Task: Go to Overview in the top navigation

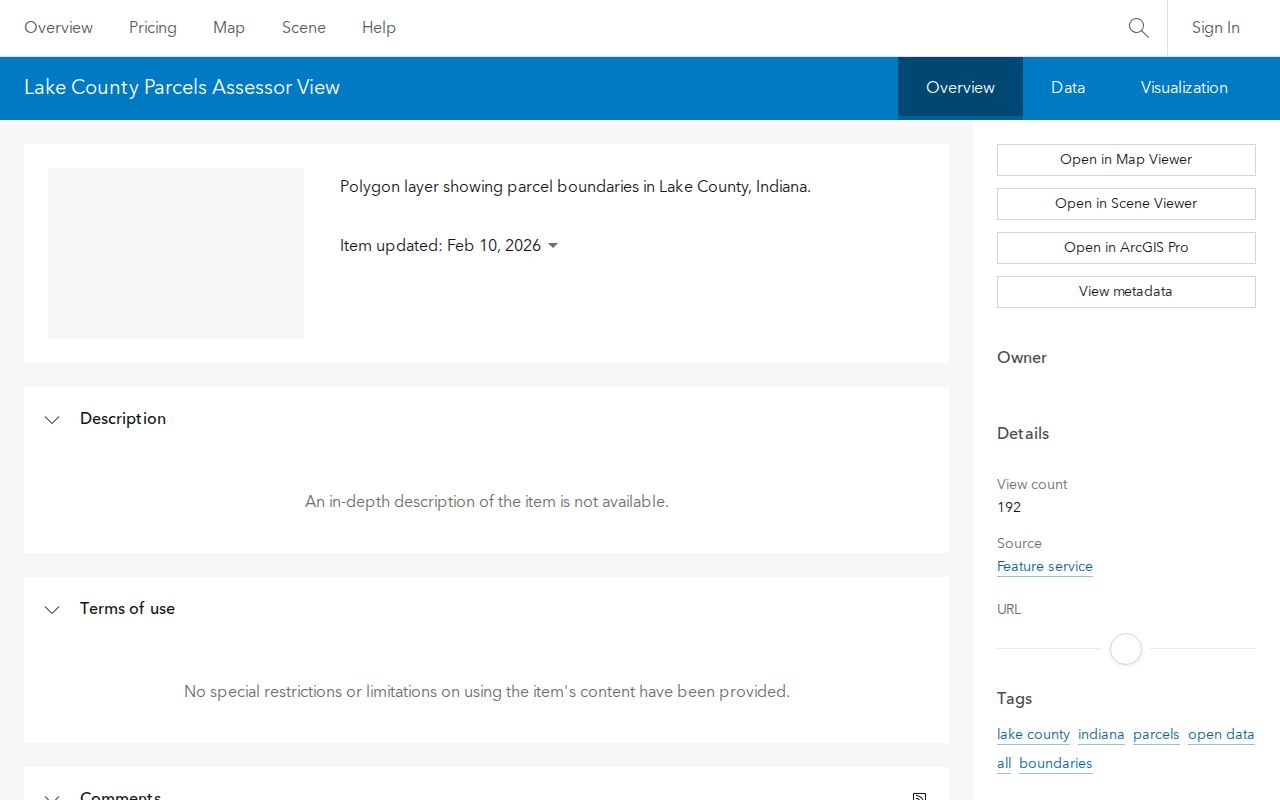Action: point(58,28)
